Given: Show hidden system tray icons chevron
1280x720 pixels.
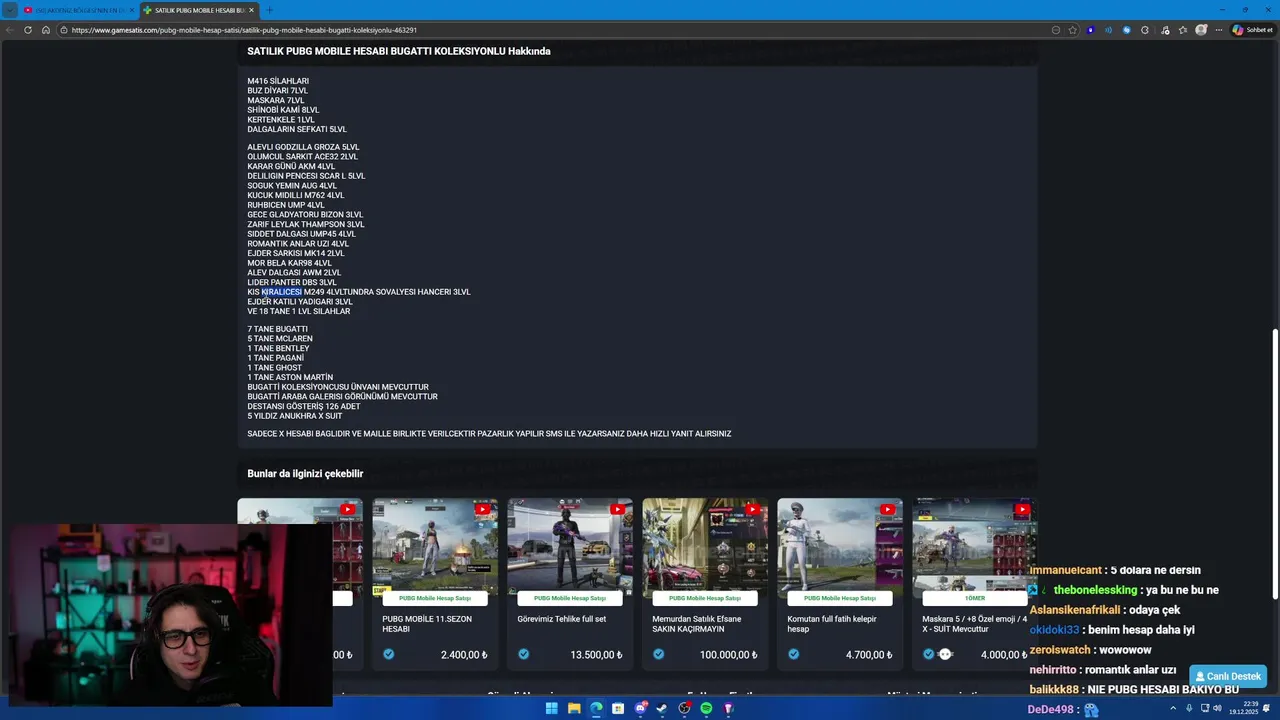Looking at the screenshot, I should (1173, 708).
